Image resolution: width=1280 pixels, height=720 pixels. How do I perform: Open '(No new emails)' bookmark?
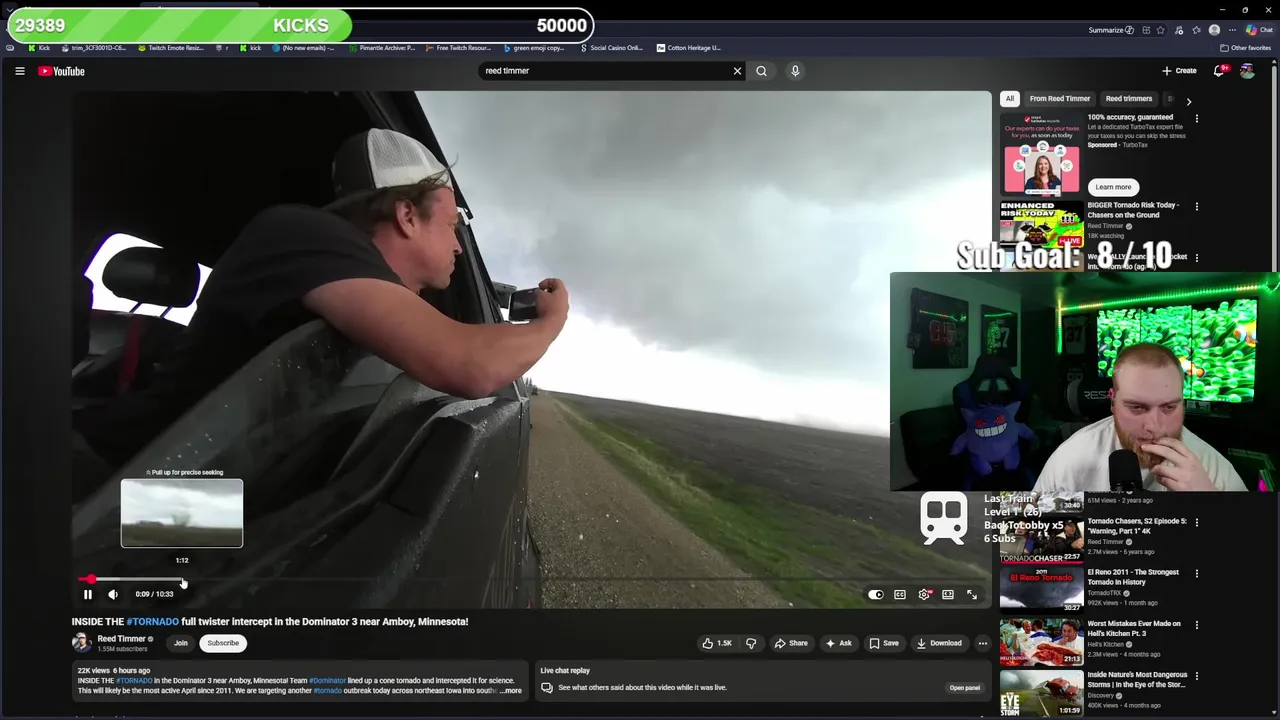click(303, 47)
